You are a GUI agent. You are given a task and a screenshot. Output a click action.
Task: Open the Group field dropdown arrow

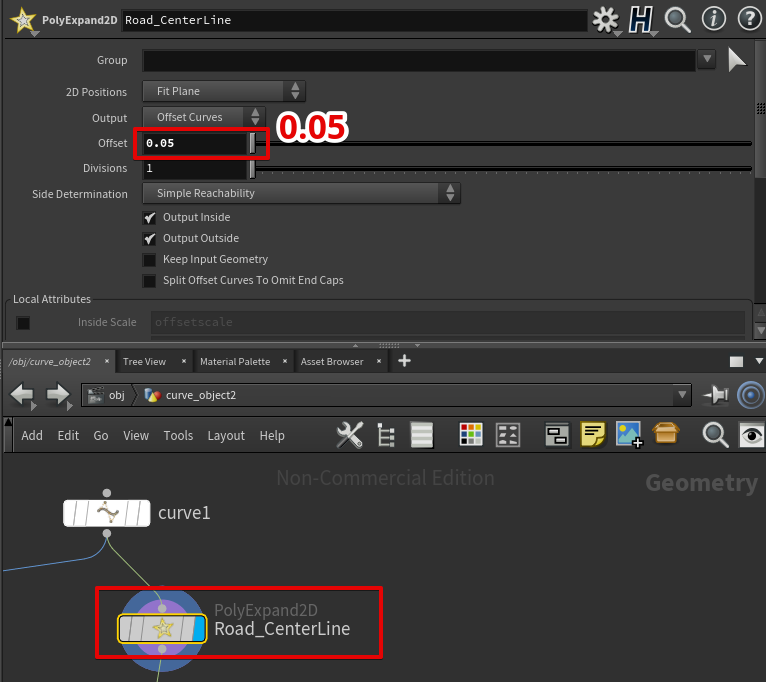[x=706, y=59]
